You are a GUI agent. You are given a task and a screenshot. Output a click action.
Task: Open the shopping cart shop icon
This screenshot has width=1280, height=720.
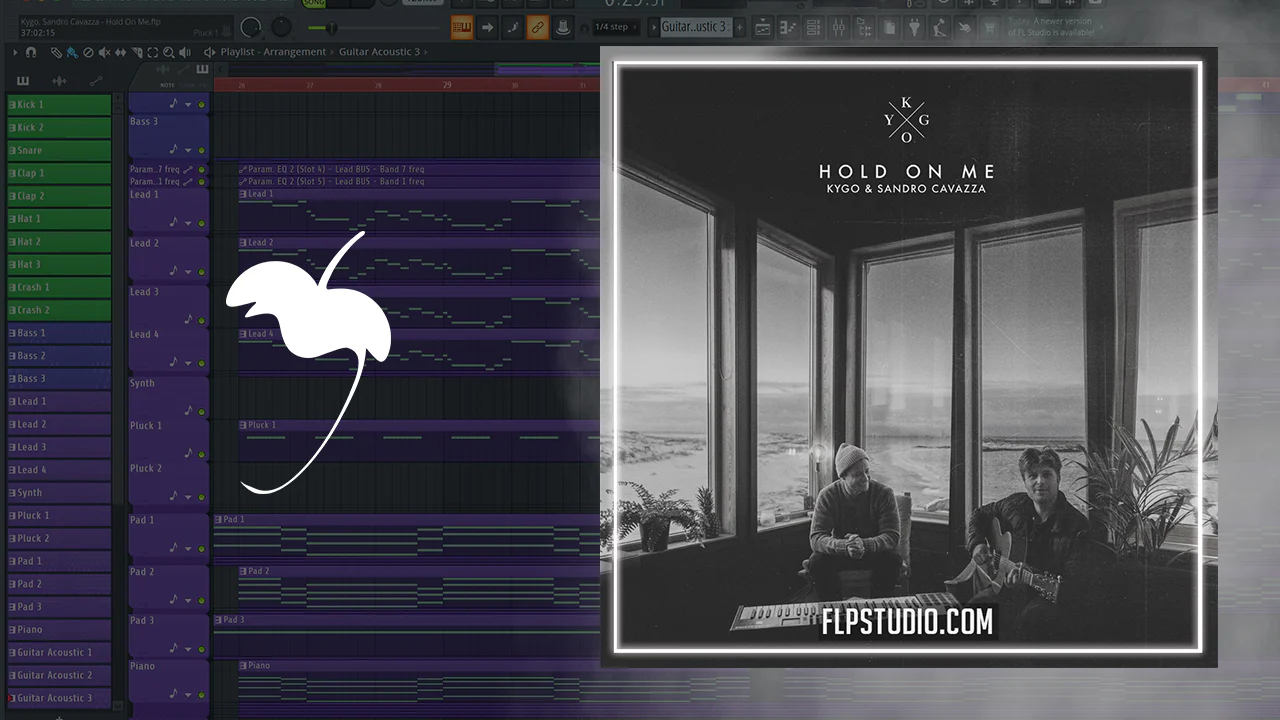[x=990, y=27]
